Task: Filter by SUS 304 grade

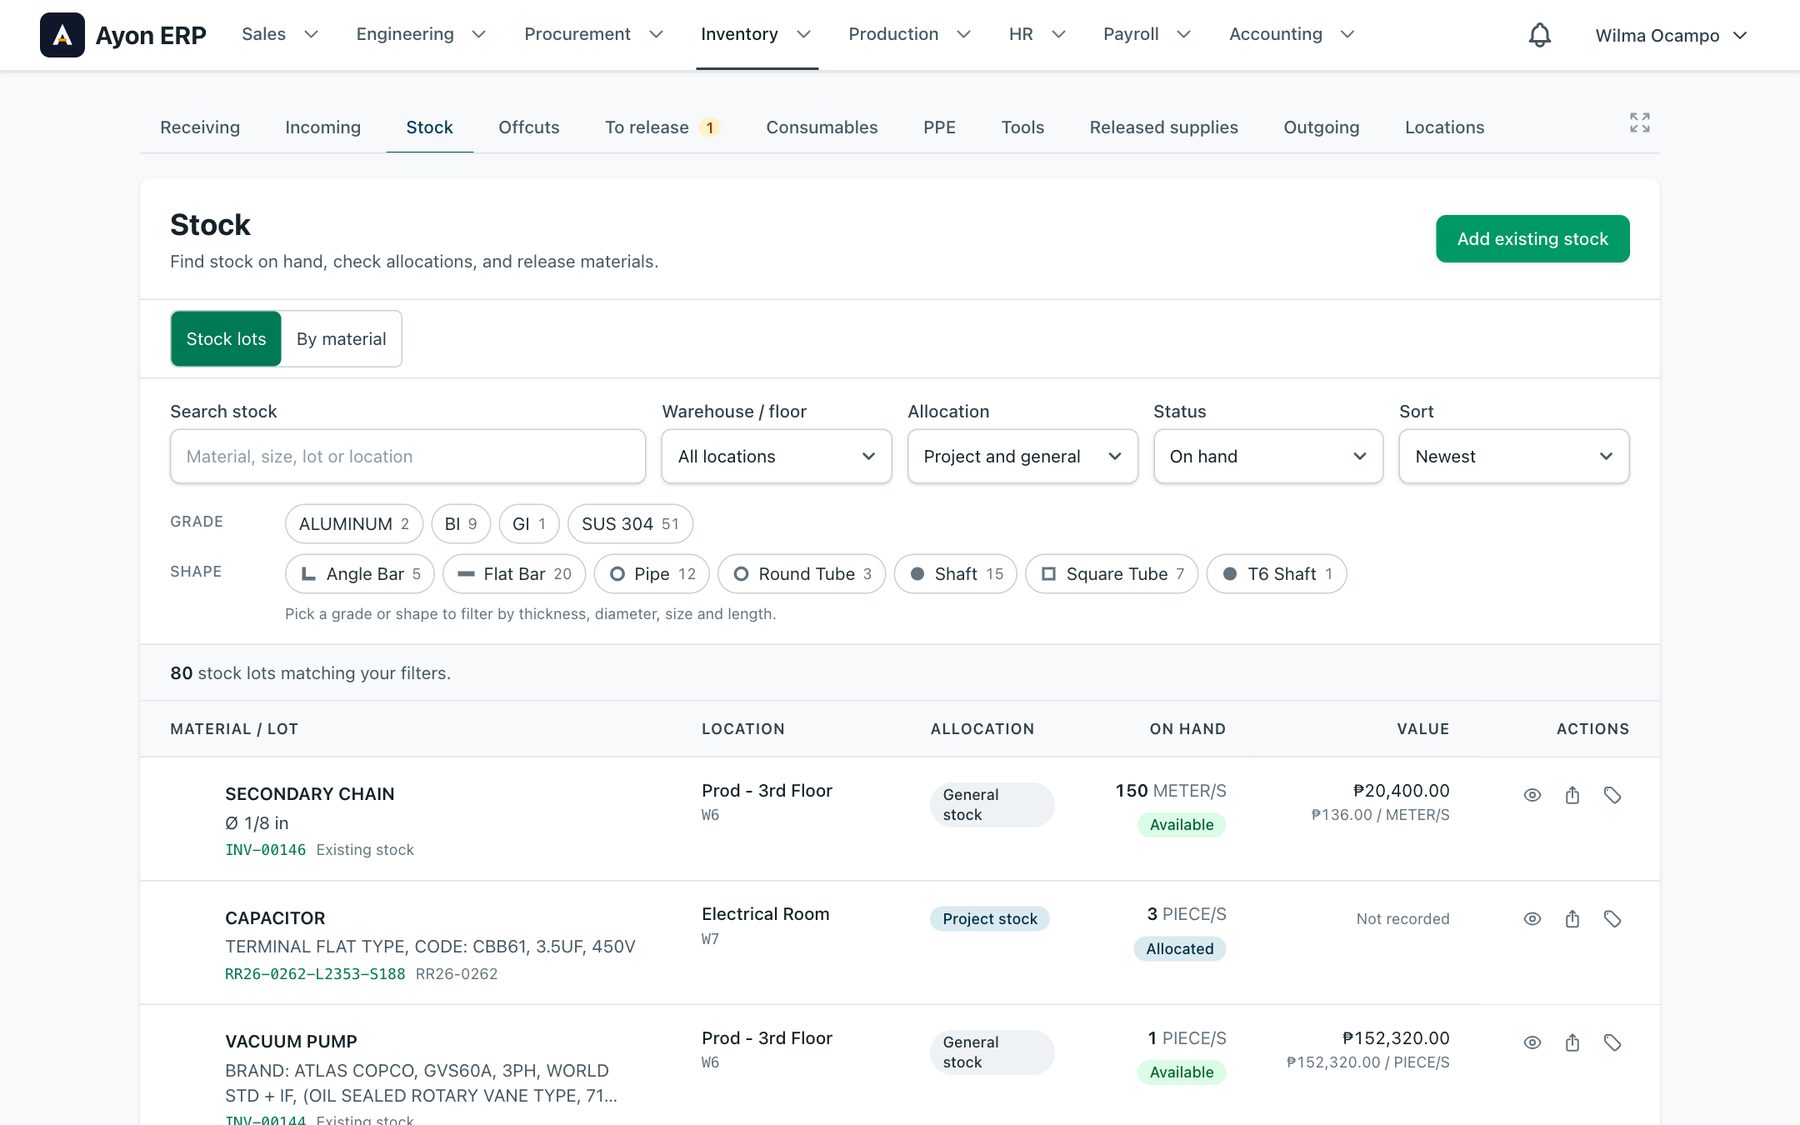Action: tap(630, 524)
